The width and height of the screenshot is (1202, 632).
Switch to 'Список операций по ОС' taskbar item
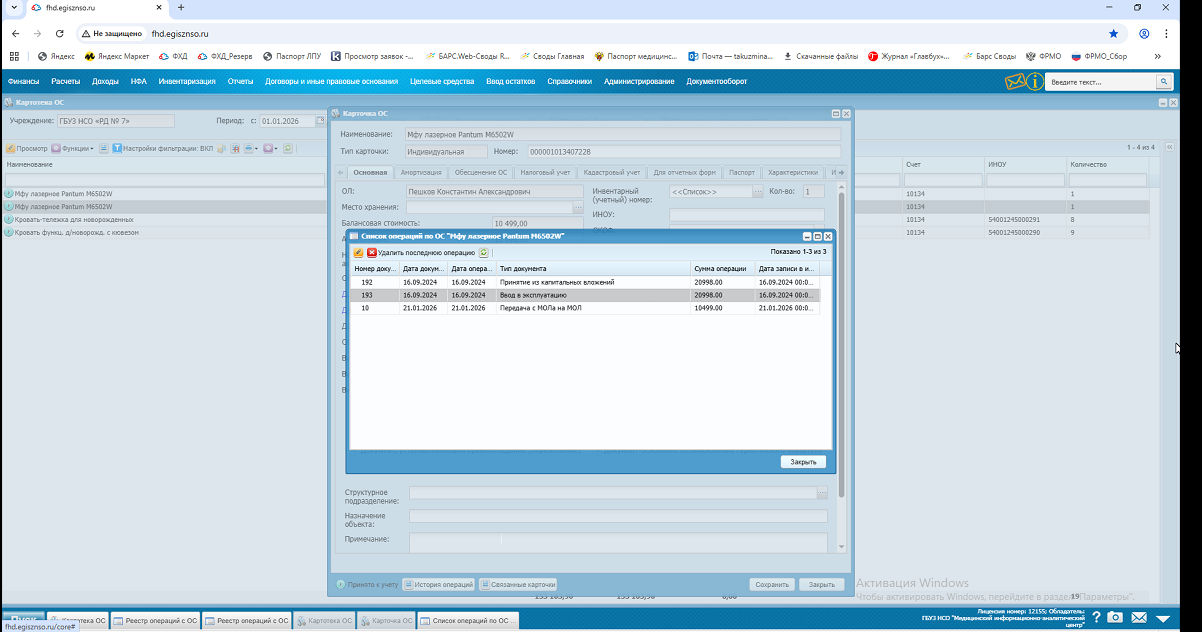(468, 621)
